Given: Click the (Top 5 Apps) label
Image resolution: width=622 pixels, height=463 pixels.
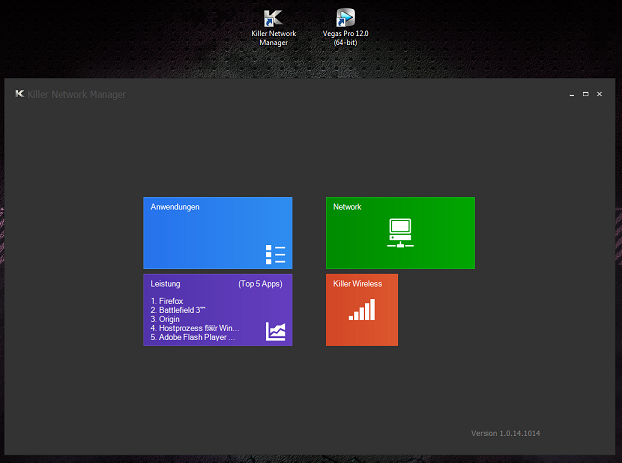Looking at the screenshot, I should [260, 284].
